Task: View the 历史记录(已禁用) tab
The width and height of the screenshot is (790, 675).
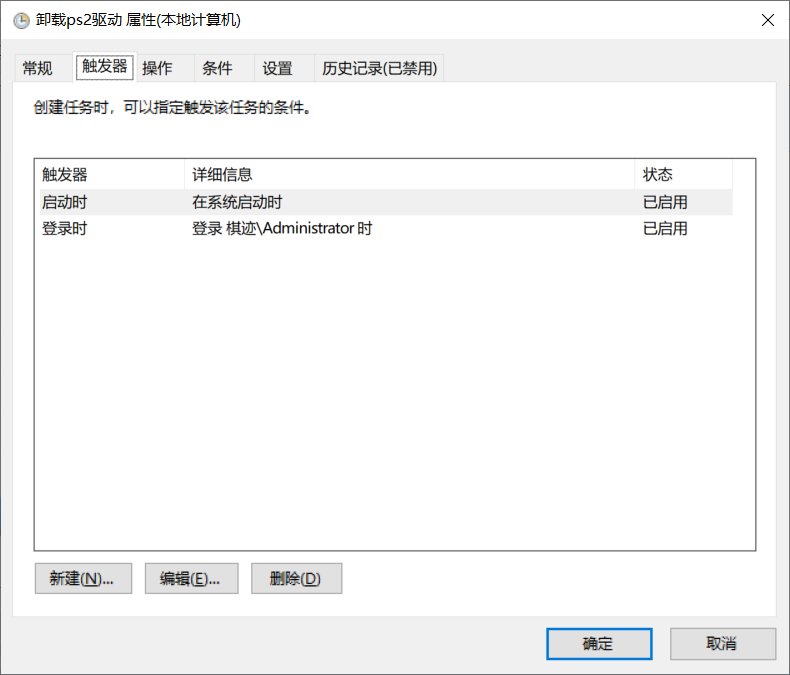Action: pyautogui.click(x=379, y=68)
